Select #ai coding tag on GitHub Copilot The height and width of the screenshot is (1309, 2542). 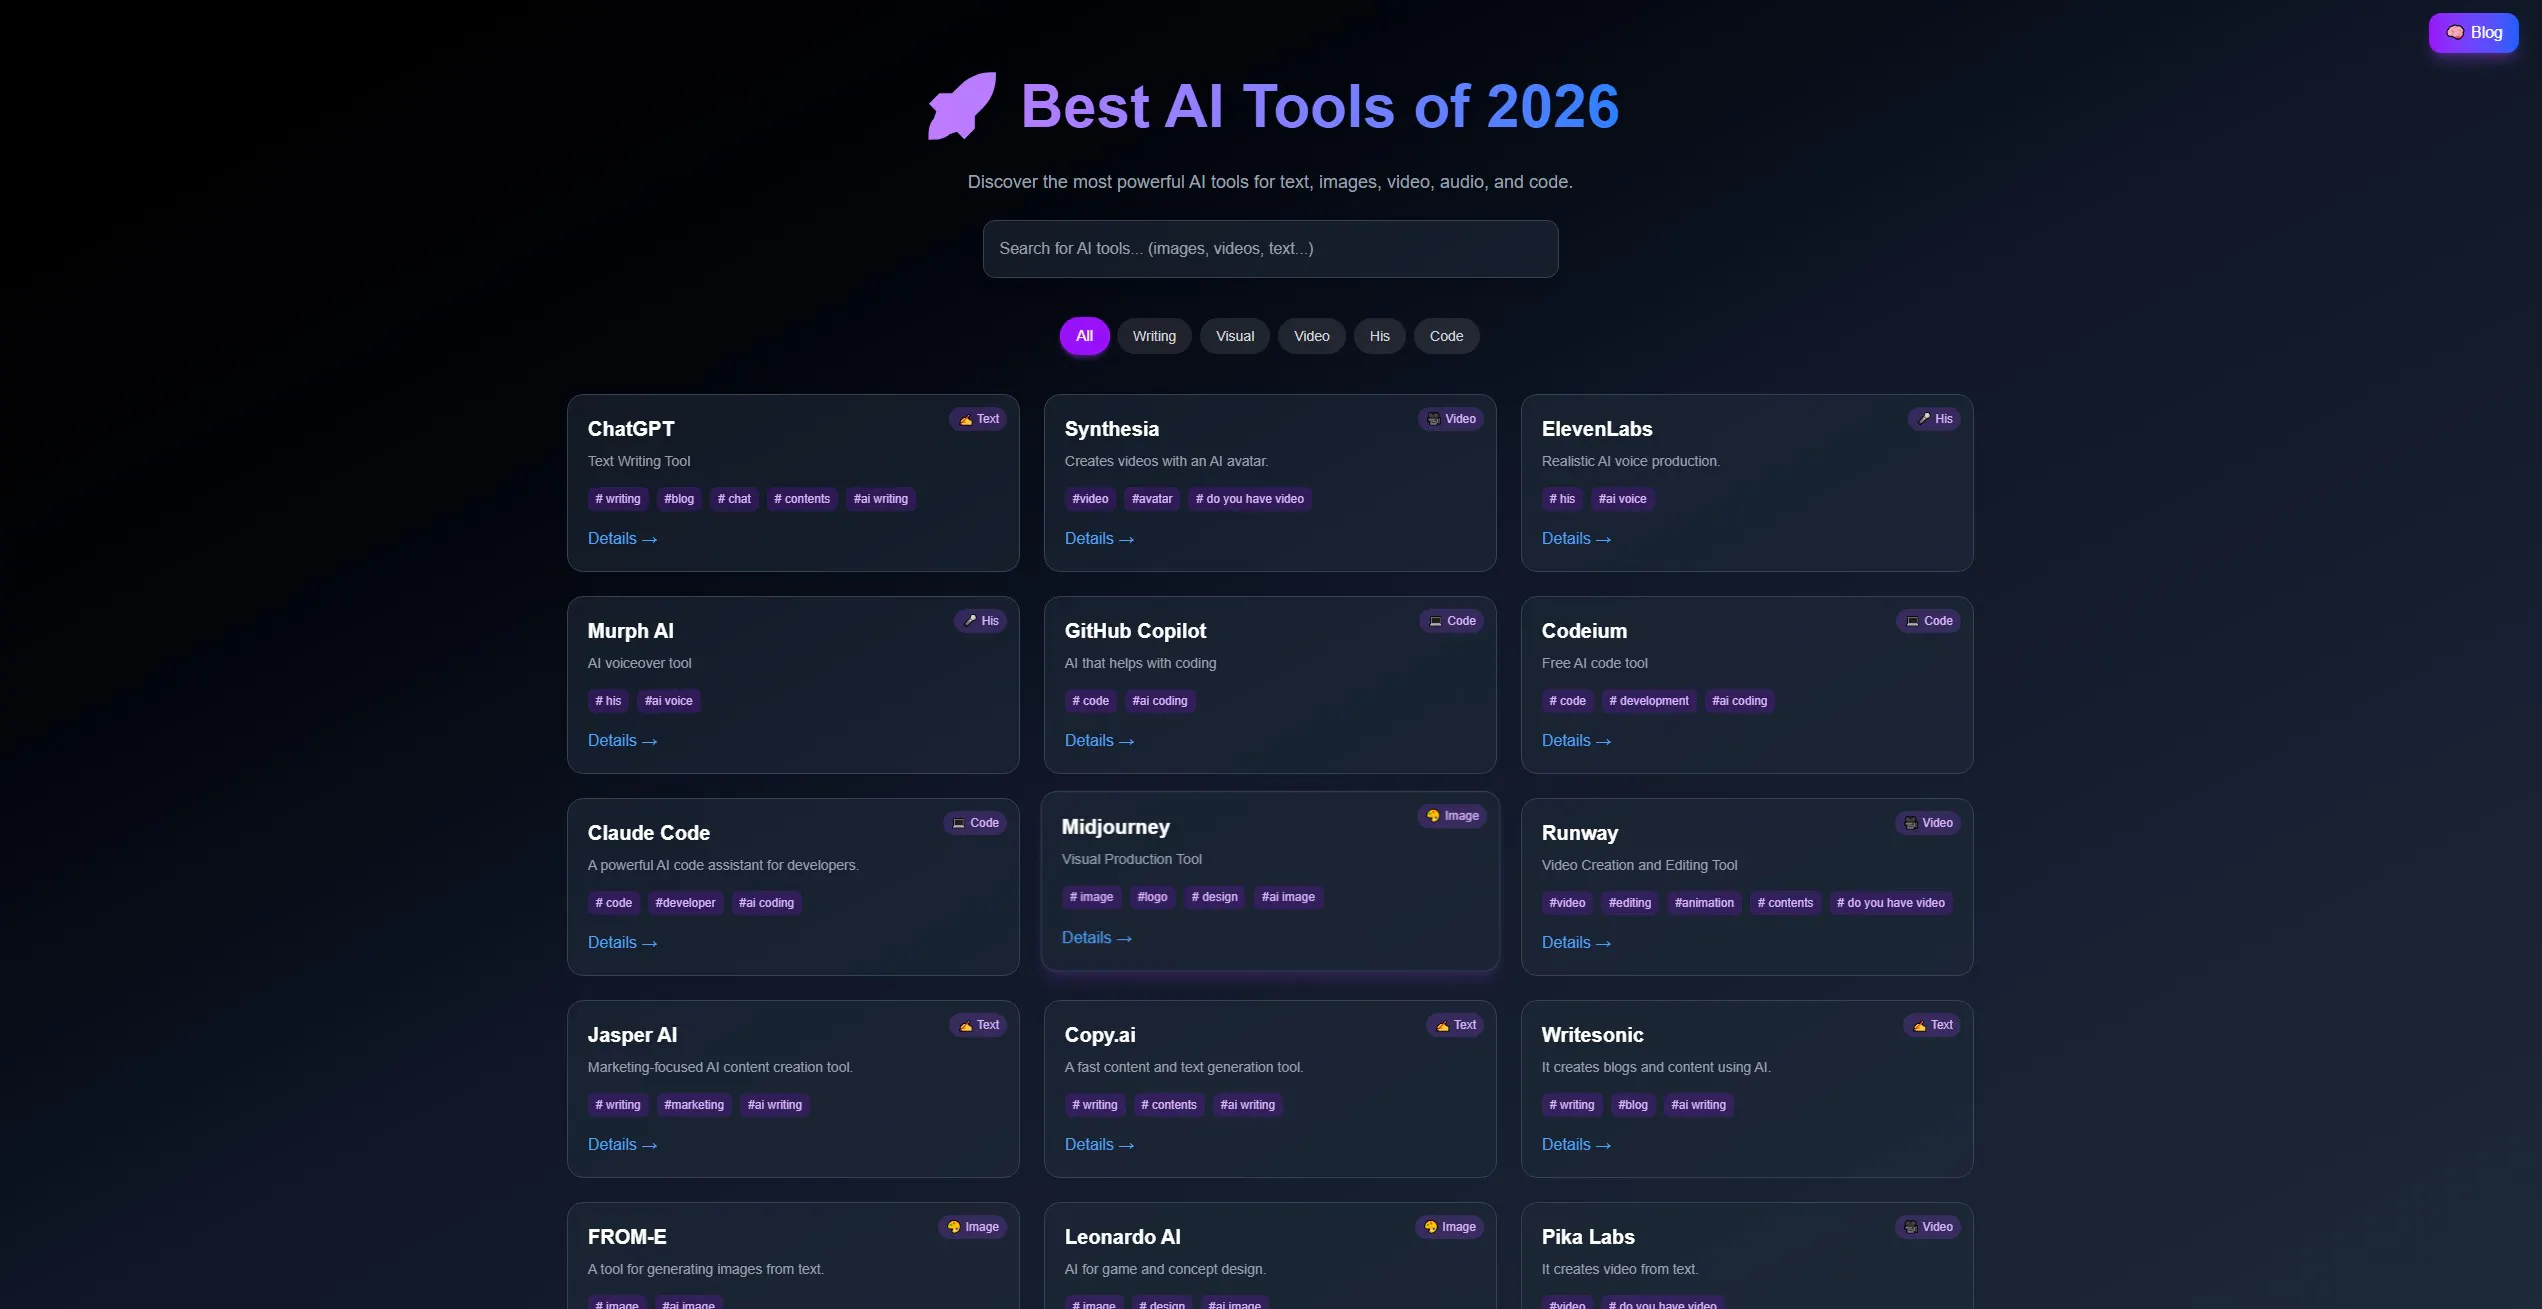click(x=1160, y=701)
